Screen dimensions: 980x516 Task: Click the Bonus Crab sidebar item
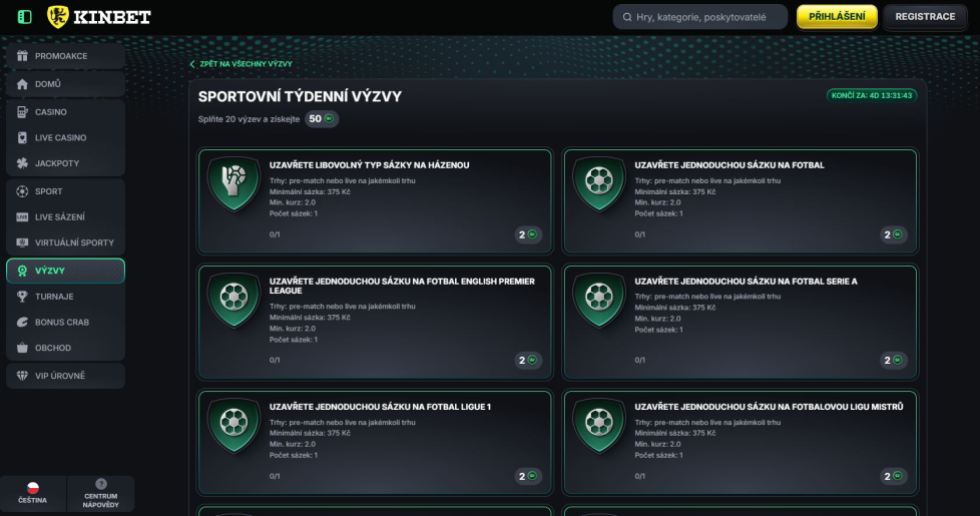coord(64,322)
